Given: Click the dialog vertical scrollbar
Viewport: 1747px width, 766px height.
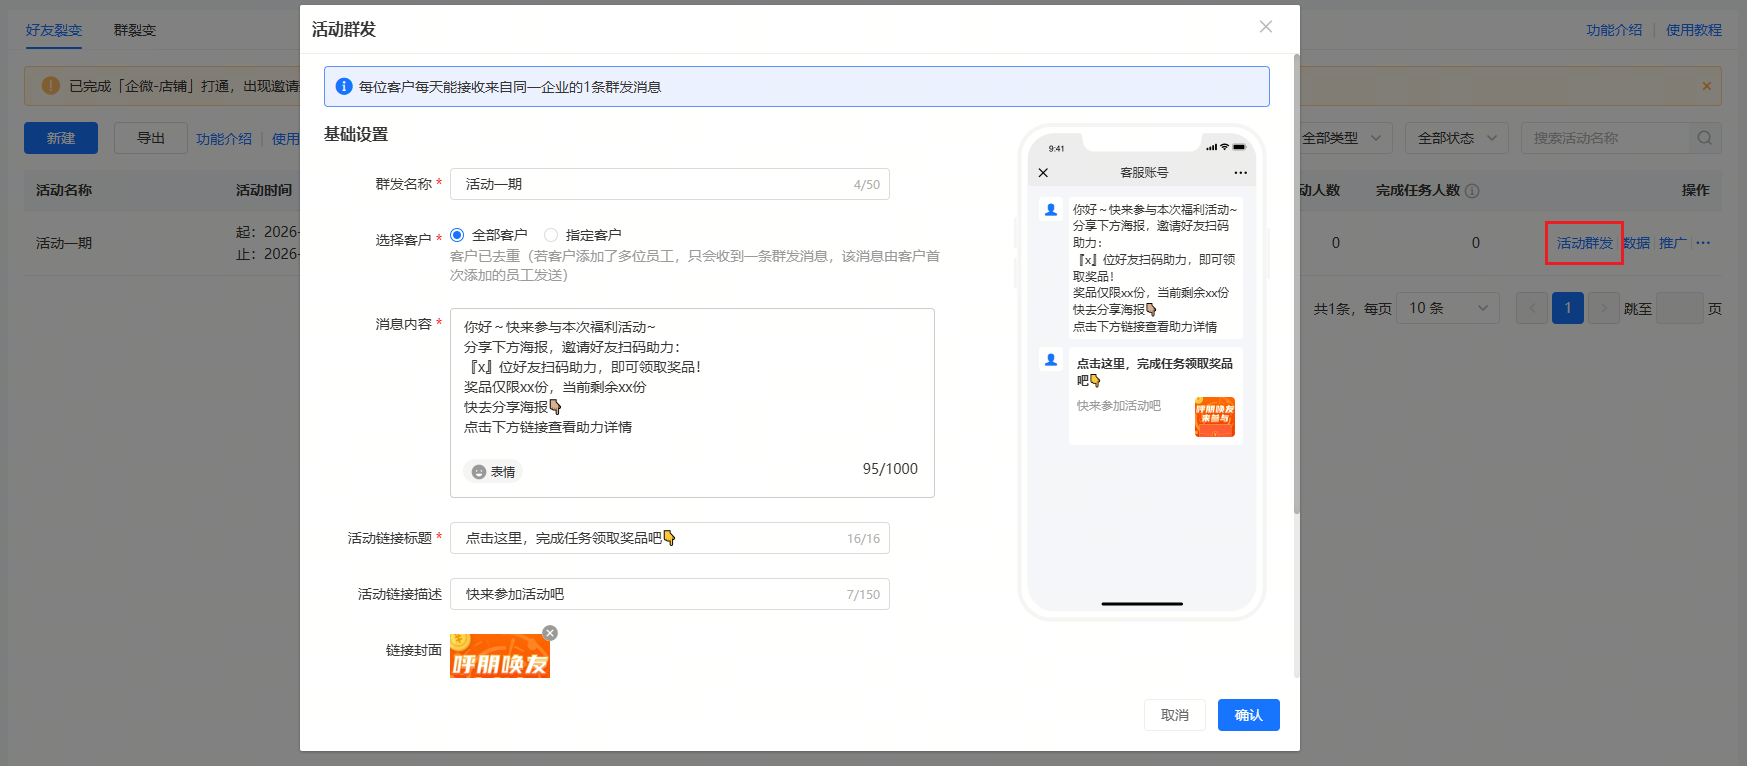Looking at the screenshot, I should click(x=1296, y=285).
